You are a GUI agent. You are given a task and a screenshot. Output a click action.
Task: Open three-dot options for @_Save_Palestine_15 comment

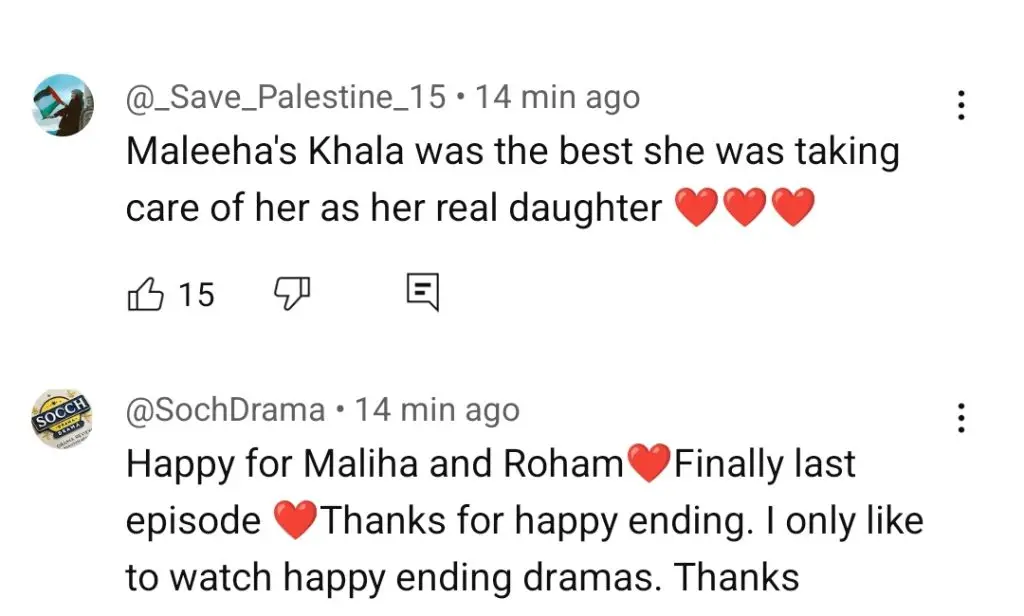click(x=961, y=105)
